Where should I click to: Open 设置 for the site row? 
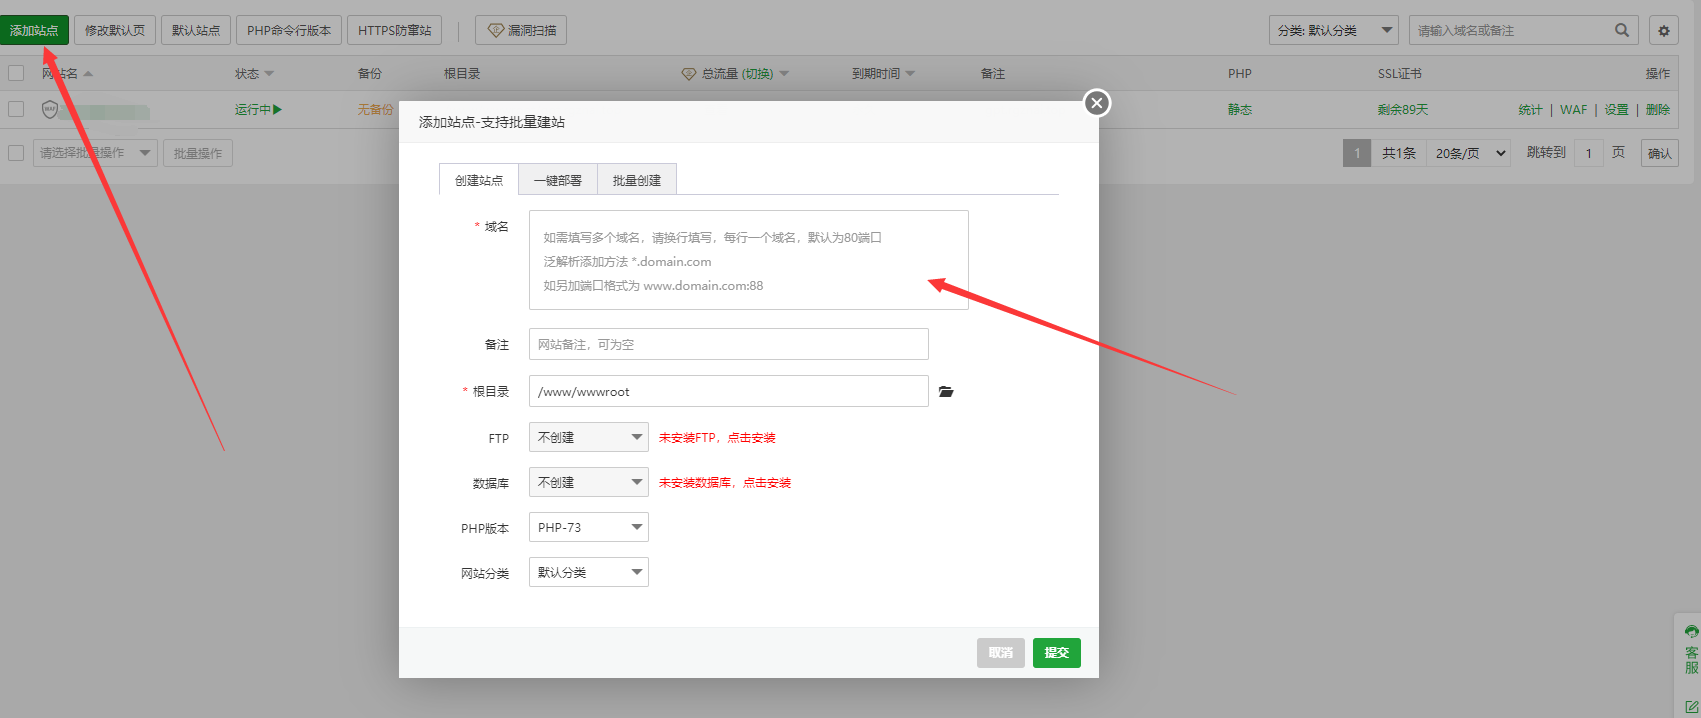pos(1616,109)
